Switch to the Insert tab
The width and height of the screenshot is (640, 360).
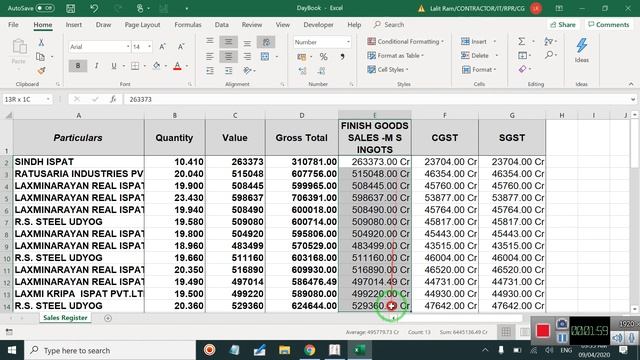(x=74, y=24)
